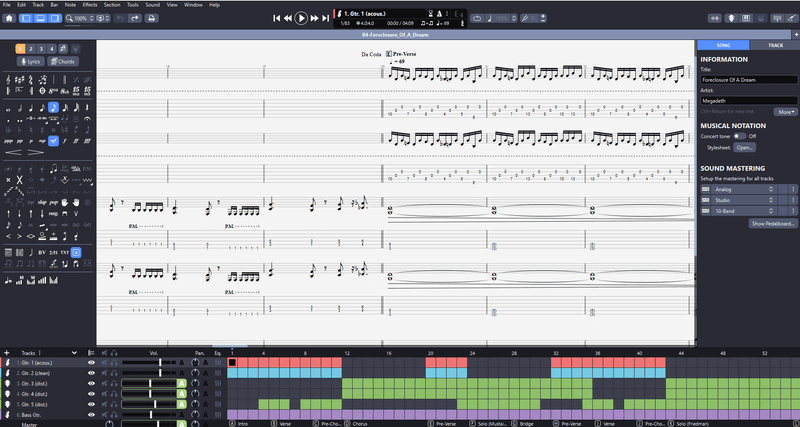Add a new track with plus icon
Image resolution: width=800 pixels, height=427 pixels.
click(6, 353)
